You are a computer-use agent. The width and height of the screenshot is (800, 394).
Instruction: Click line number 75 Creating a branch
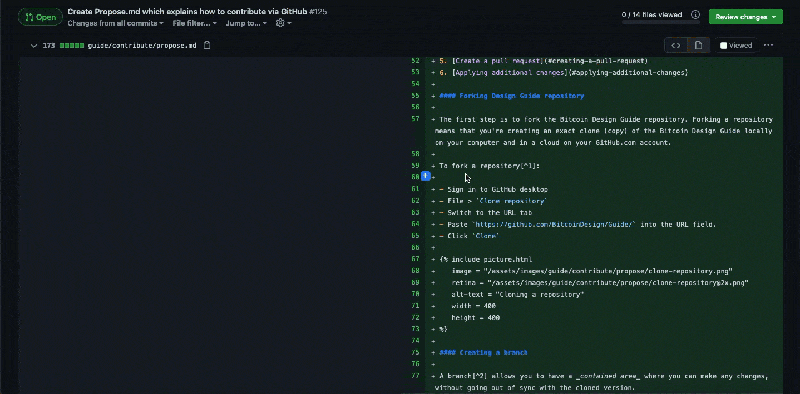click(x=415, y=353)
